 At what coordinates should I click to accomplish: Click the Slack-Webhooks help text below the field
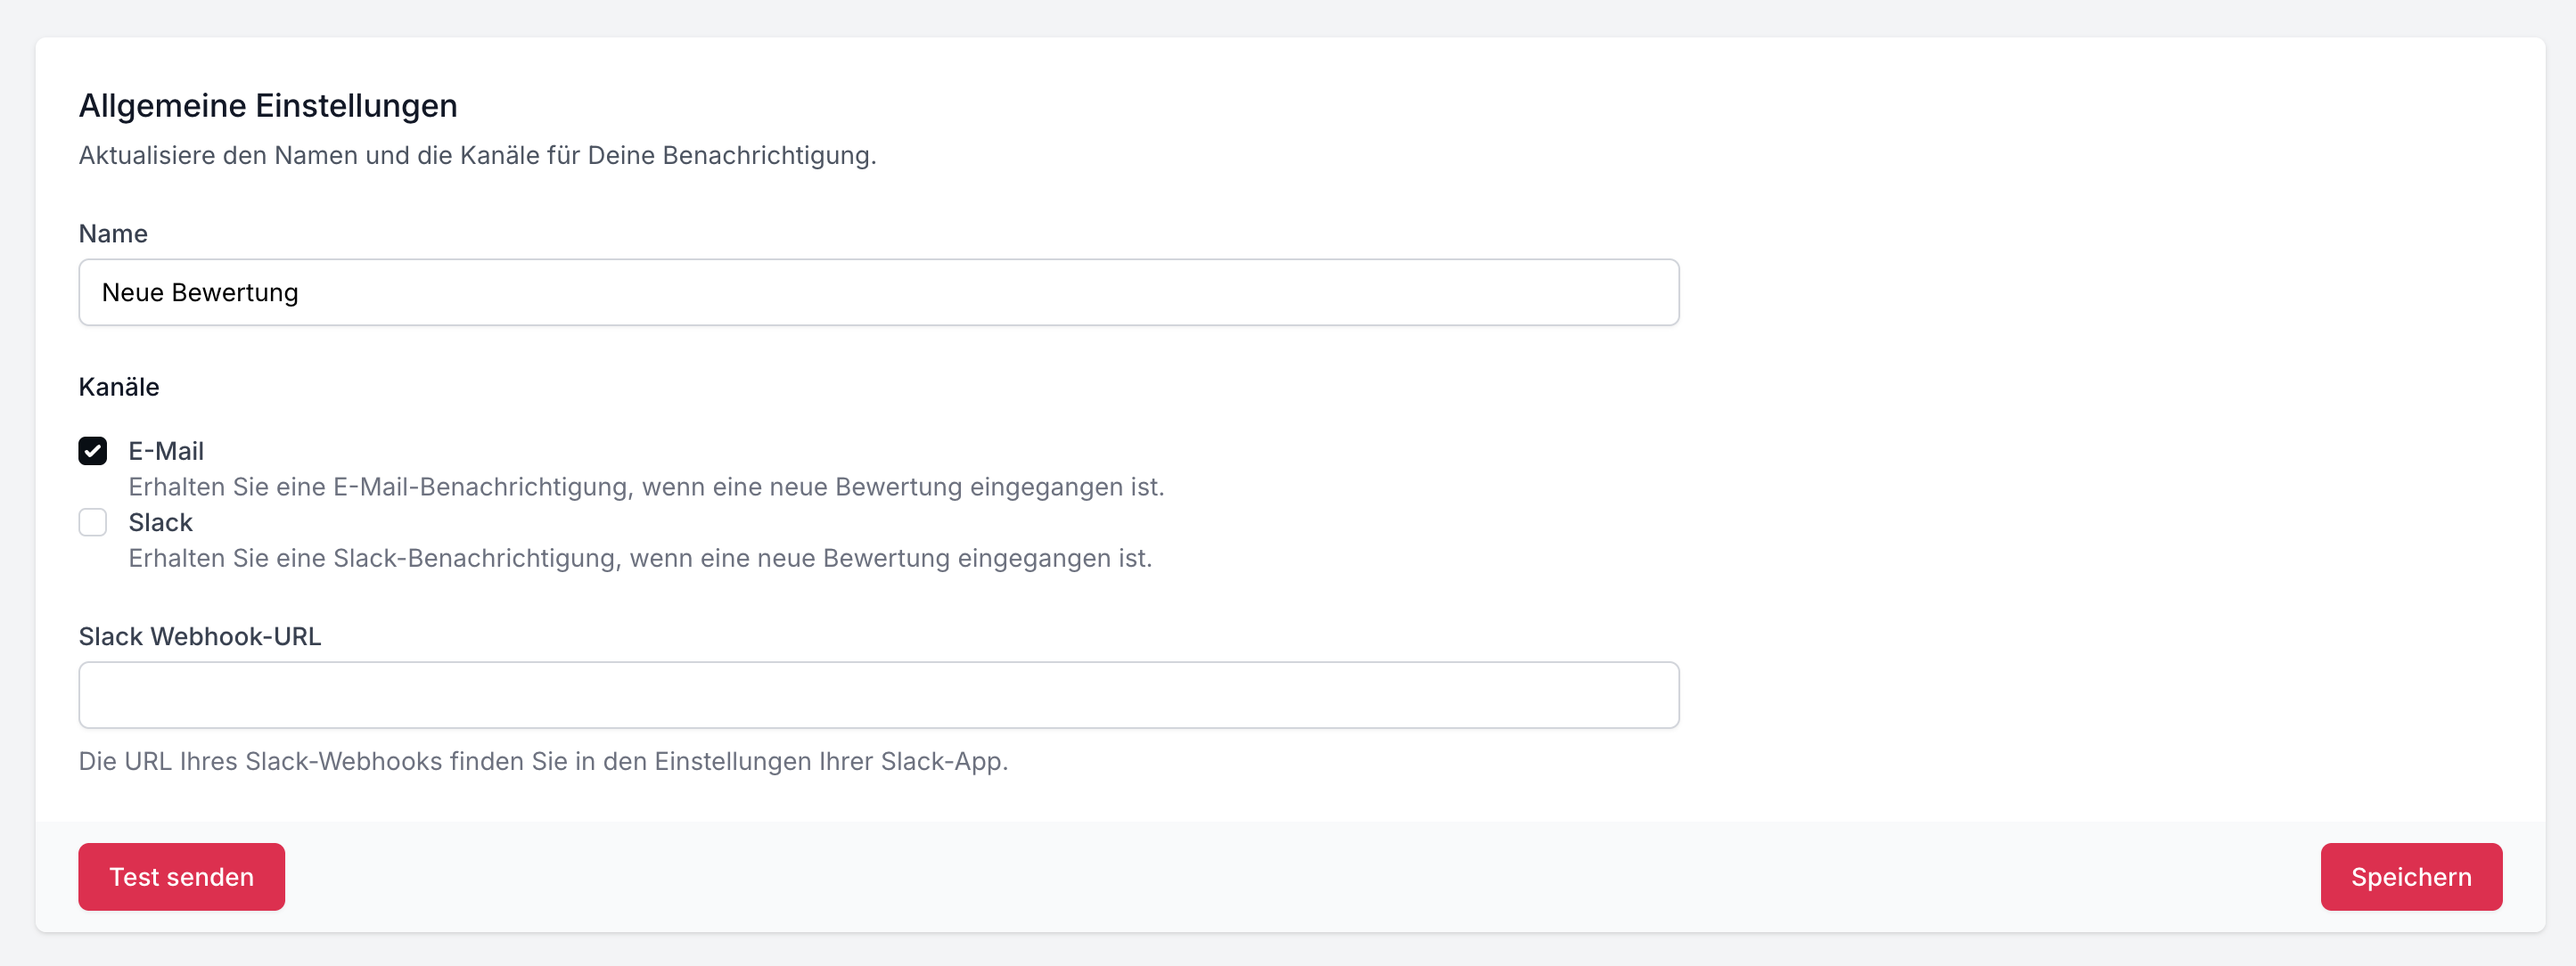(x=543, y=762)
